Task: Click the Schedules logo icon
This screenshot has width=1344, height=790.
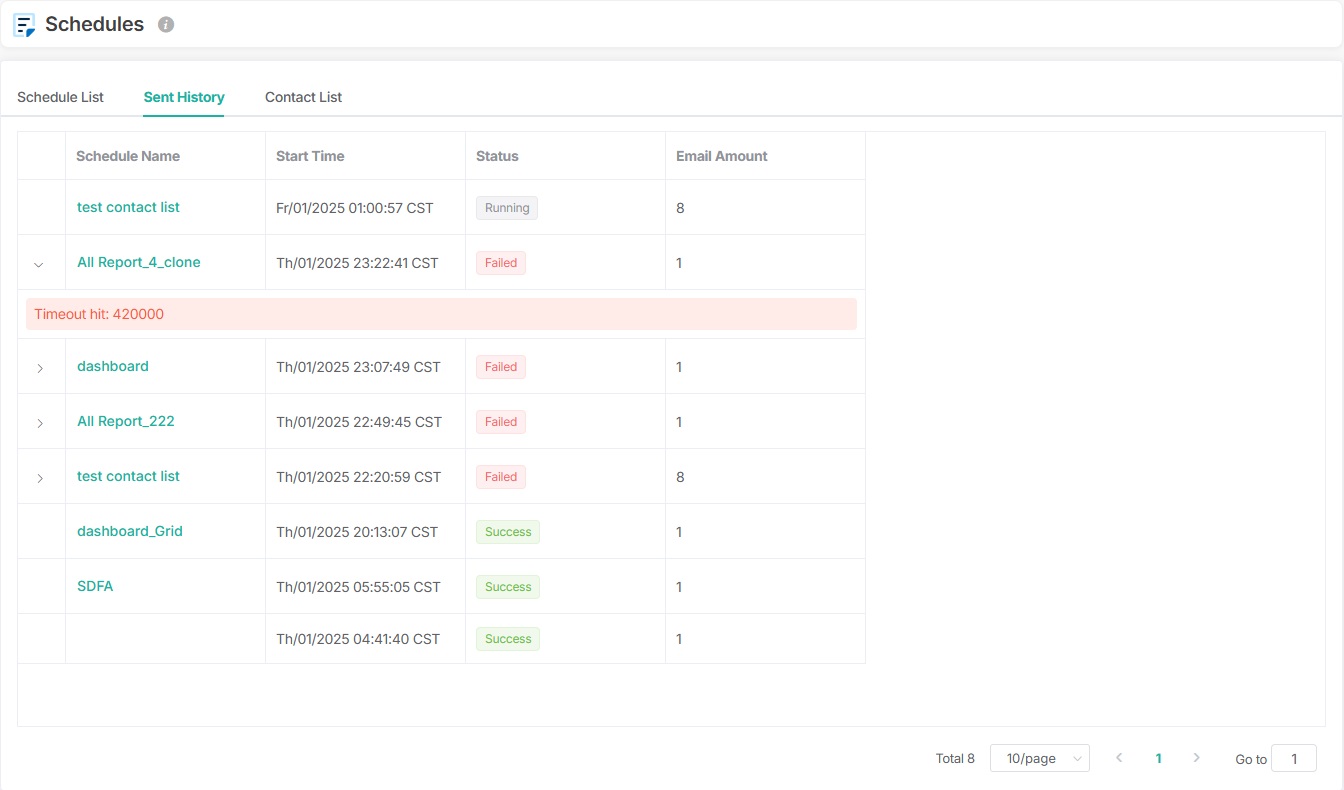Action: (x=24, y=25)
